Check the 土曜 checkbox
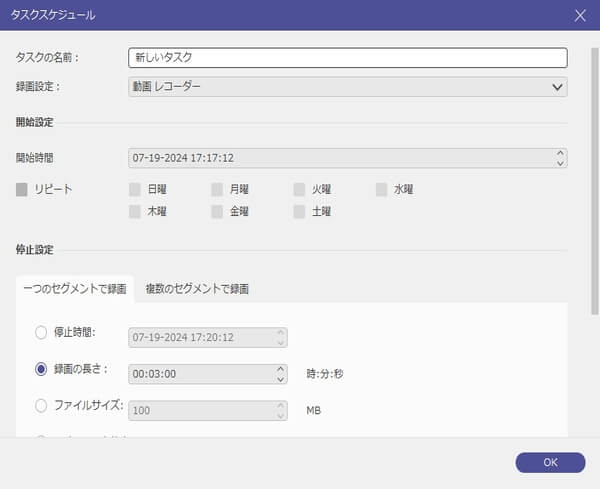This screenshot has width=600, height=489. (299, 211)
